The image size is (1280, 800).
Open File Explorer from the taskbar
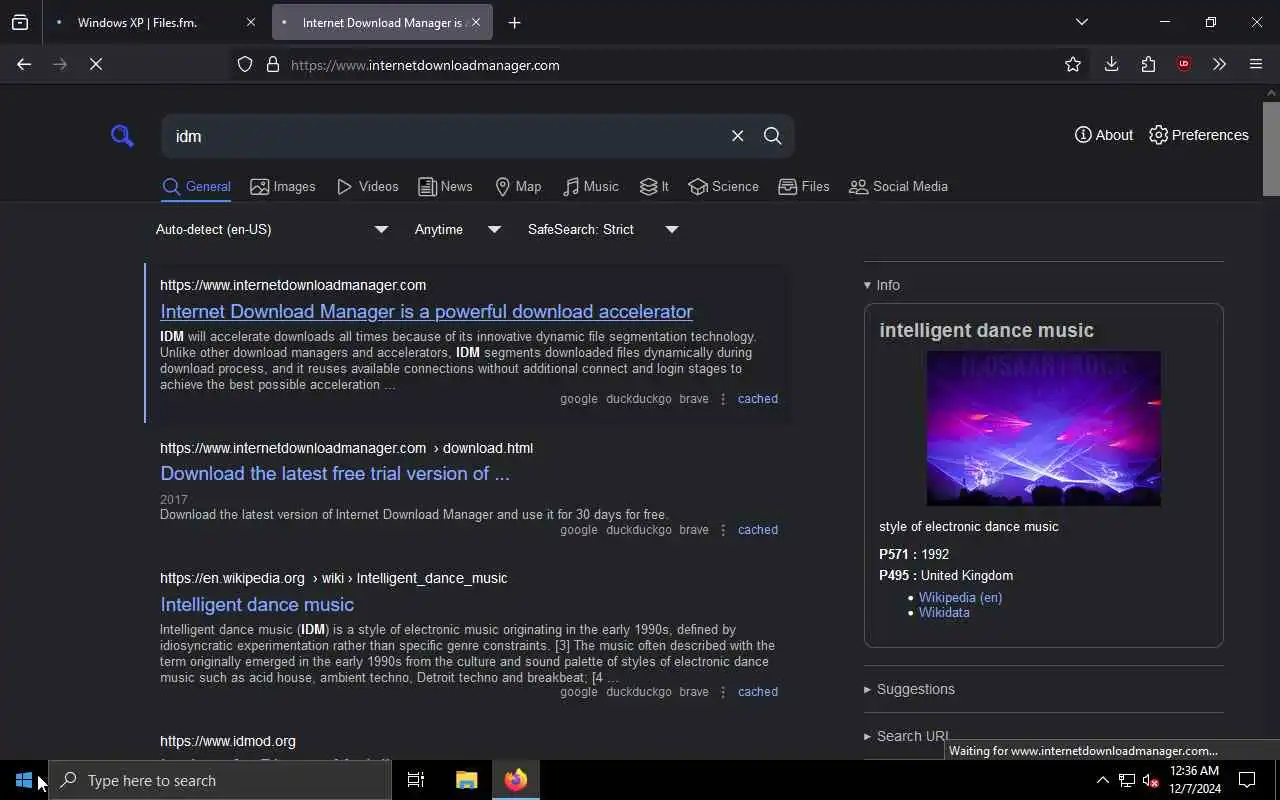coord(466,780)
